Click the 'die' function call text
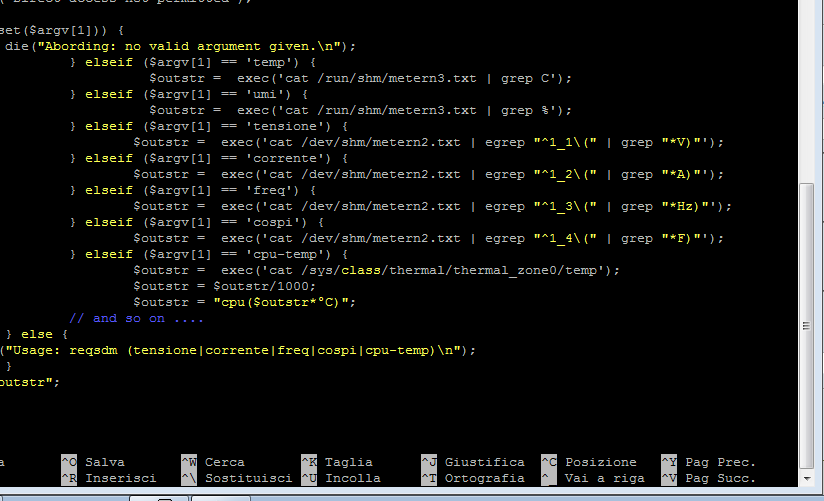 point(17,46)
